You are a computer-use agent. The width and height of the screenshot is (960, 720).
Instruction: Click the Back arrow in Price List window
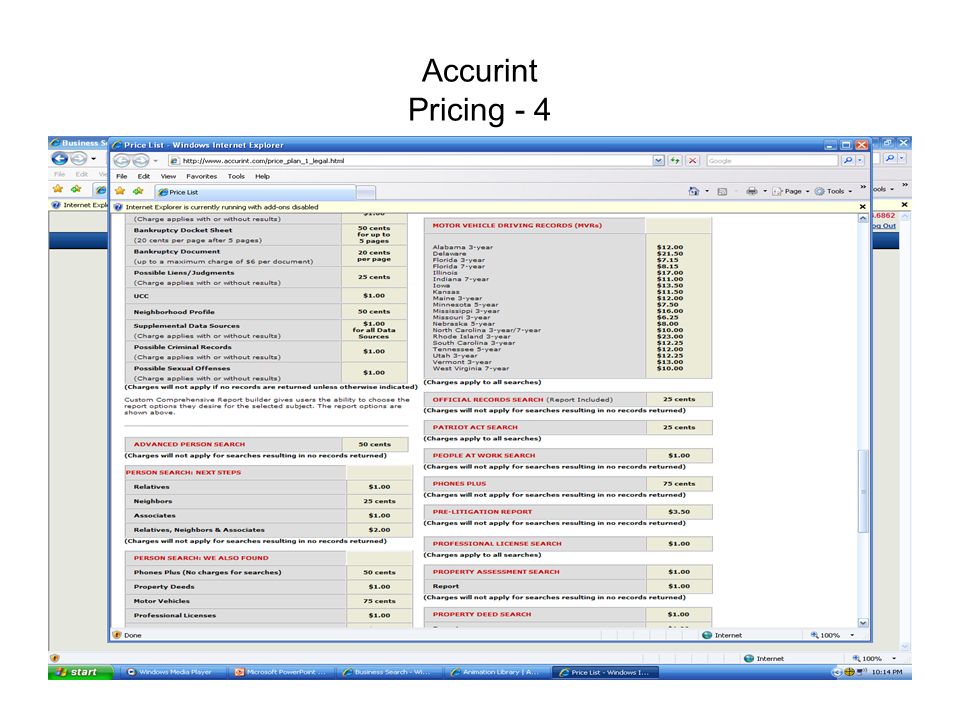(122, 160)
